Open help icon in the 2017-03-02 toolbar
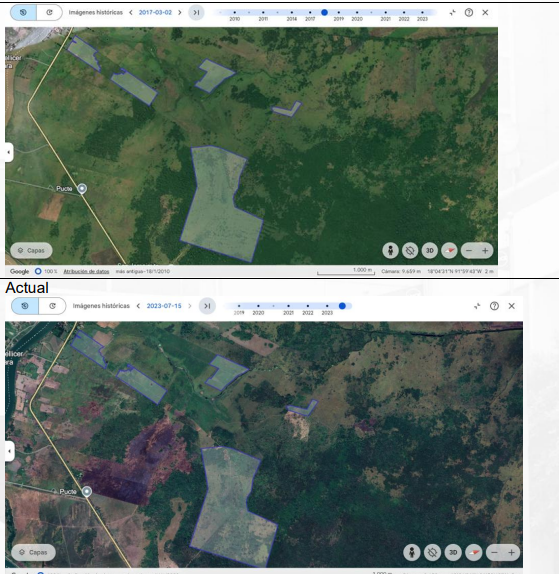 469,12
